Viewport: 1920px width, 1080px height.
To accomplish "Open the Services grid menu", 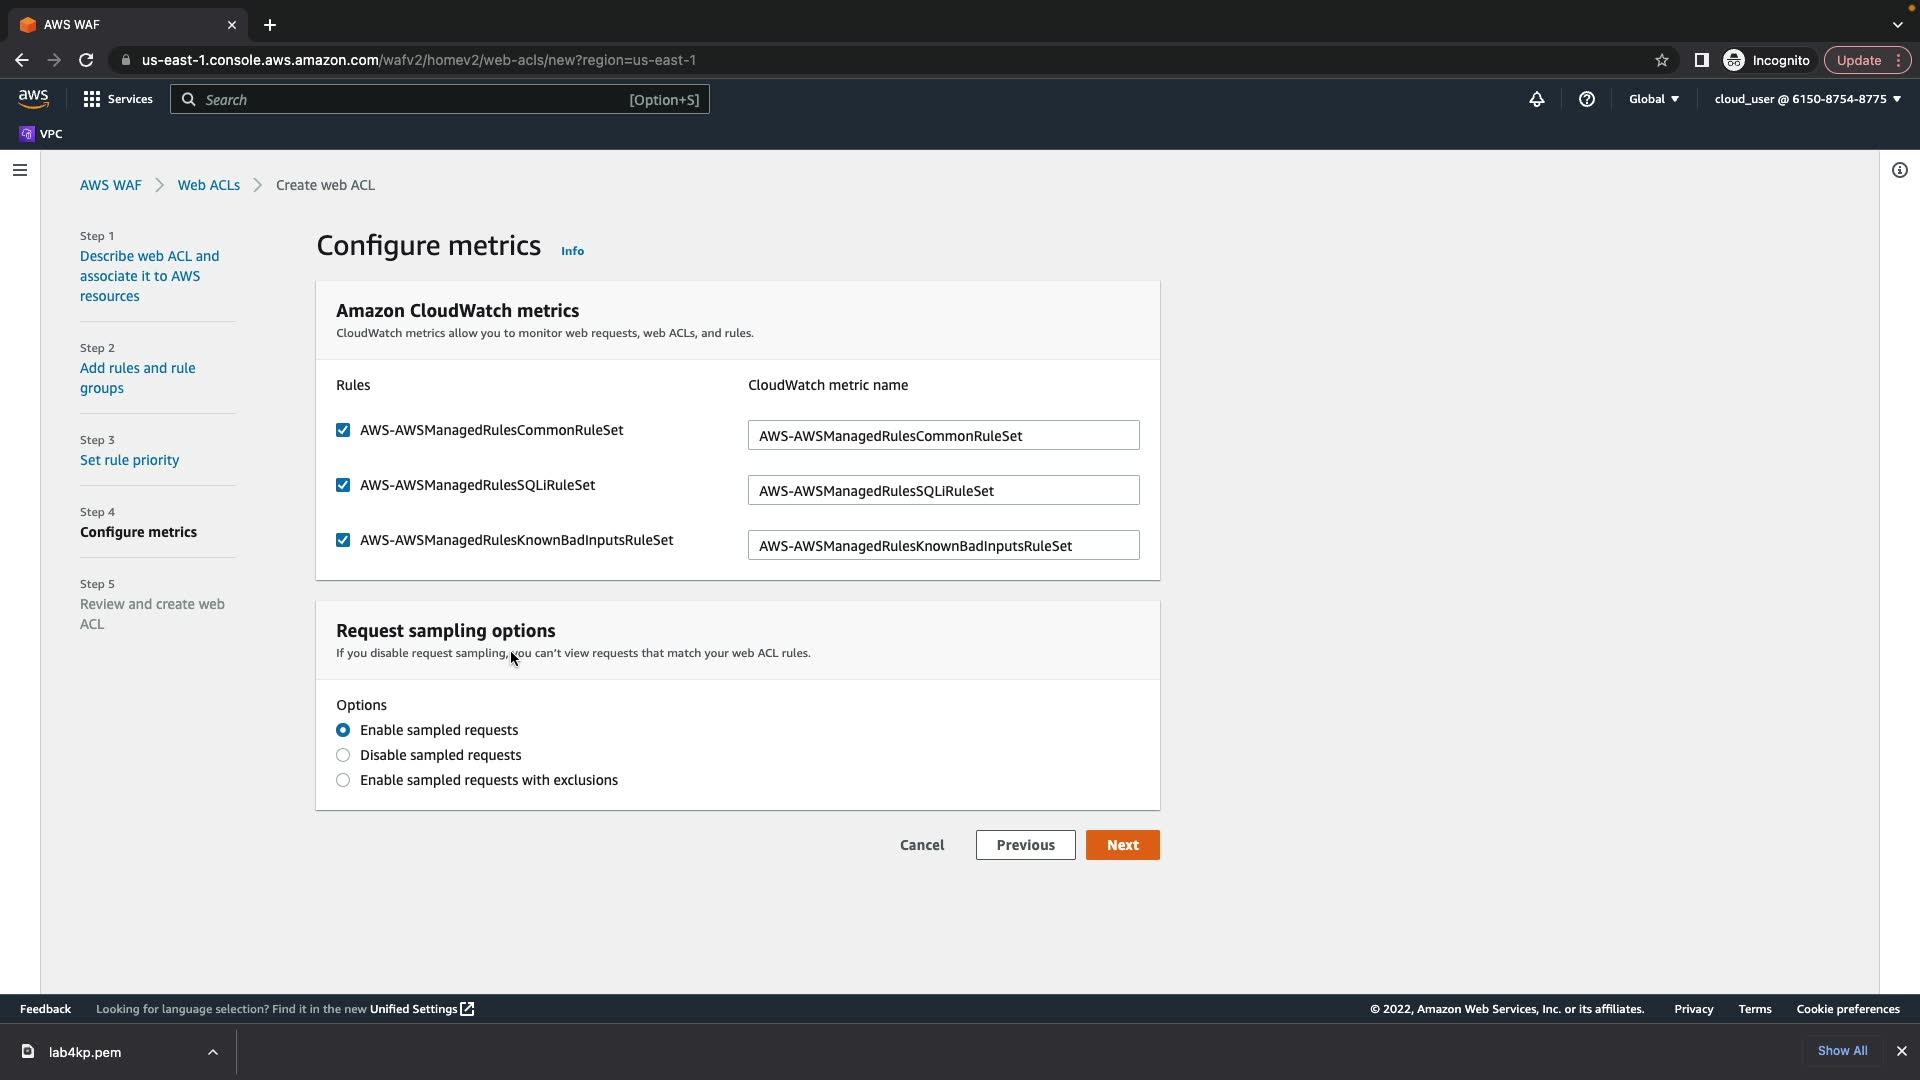I will pos(117,99).
